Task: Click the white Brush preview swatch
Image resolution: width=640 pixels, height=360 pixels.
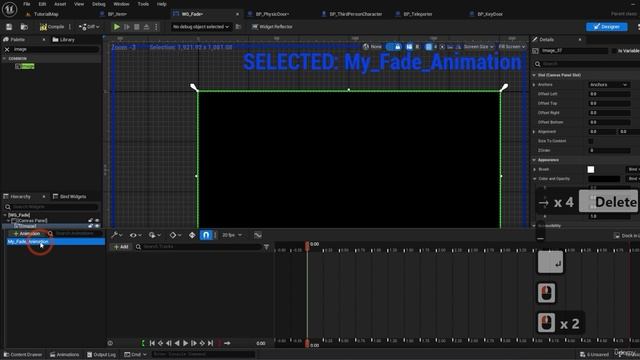Action: [591, 169]
